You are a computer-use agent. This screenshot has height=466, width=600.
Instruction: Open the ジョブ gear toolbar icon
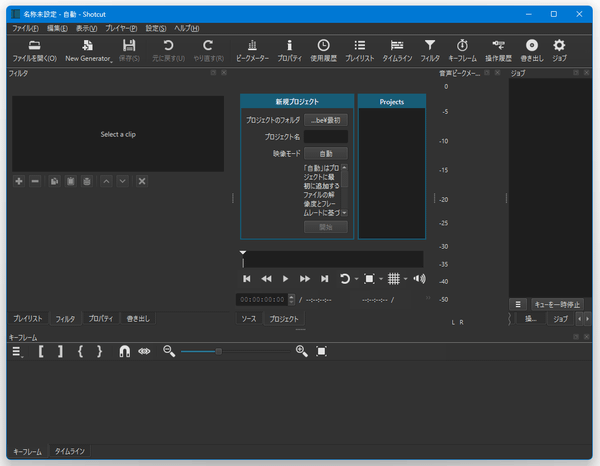click(559, 51)
